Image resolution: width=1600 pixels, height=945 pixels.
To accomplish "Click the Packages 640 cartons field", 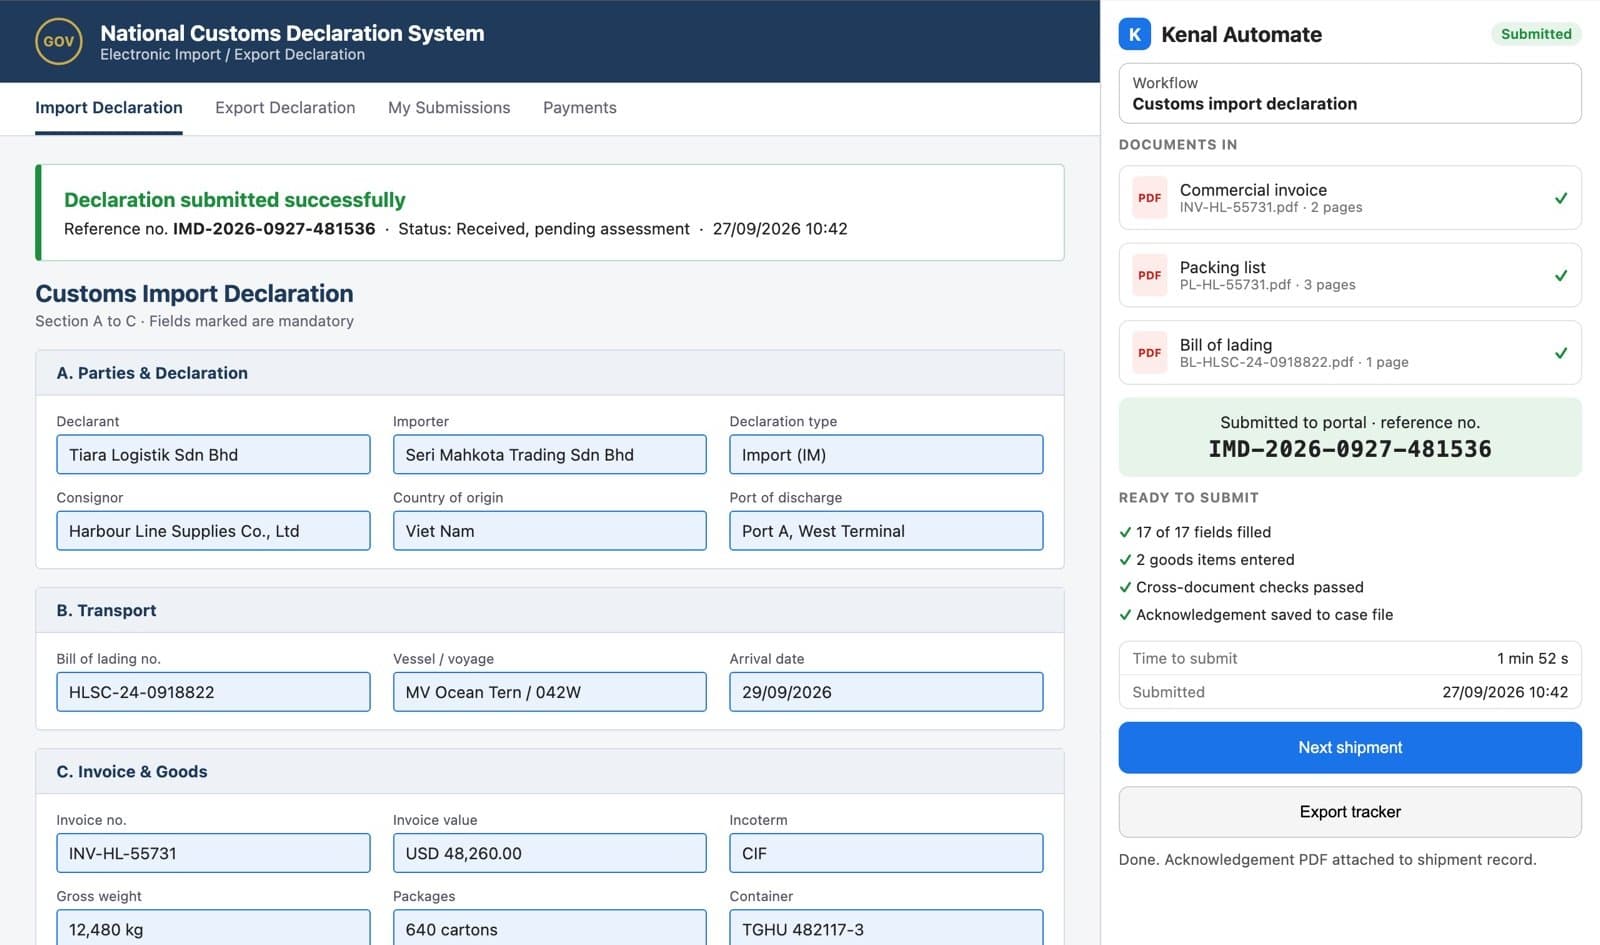I will click(550, 928).
